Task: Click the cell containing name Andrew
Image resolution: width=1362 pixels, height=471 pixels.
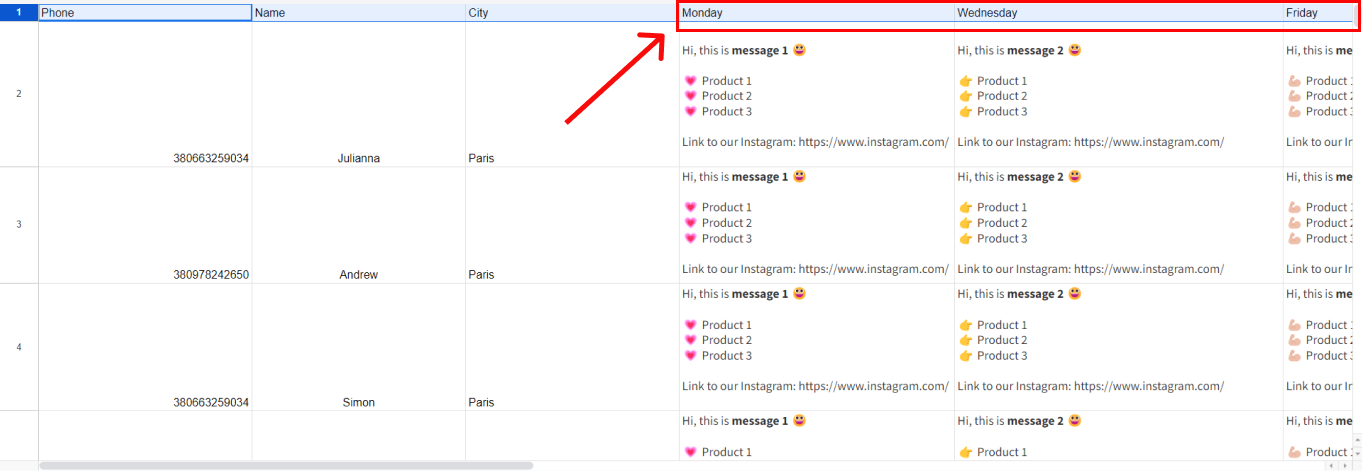Action: (x=358, y=275)
